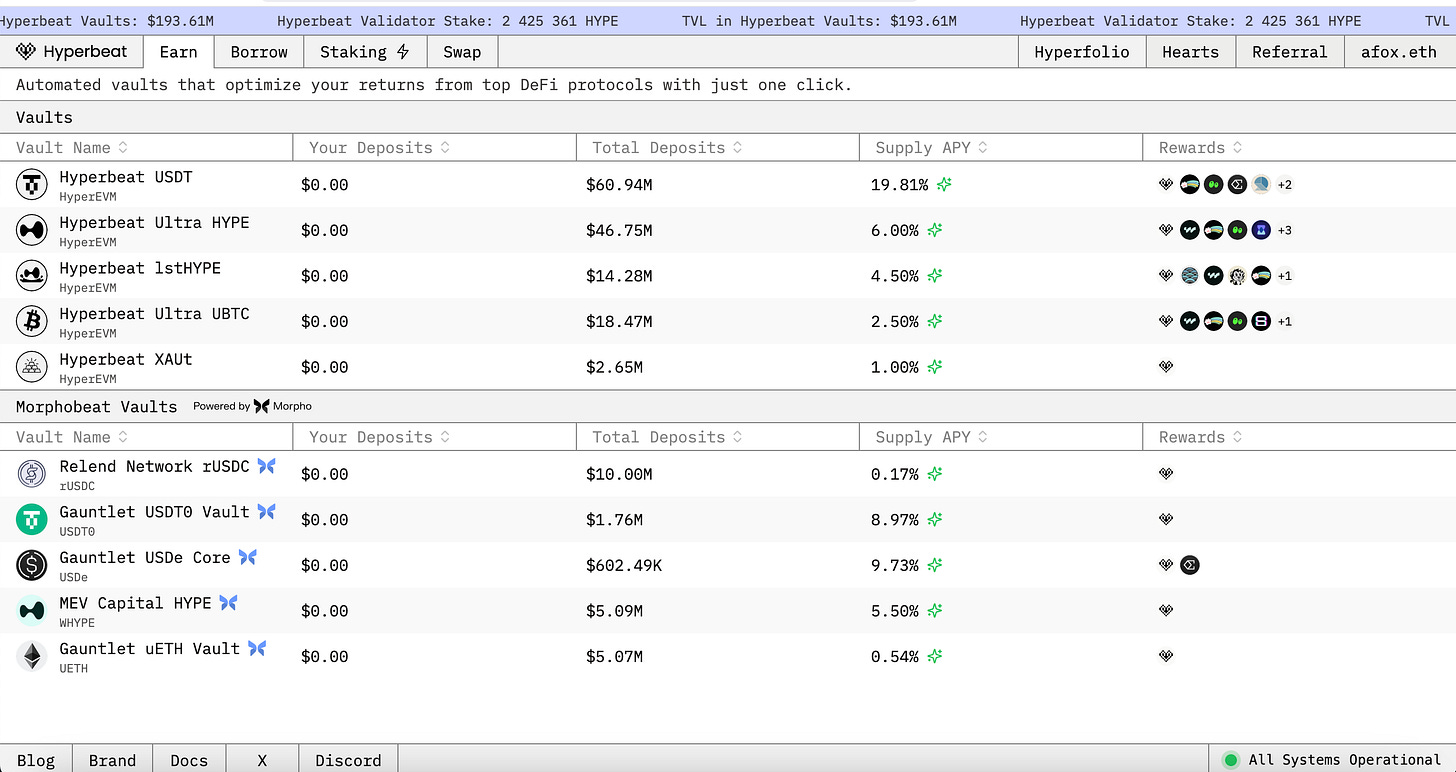This screenshot has height=772, width=1456.
Task: Click the Hyperbeat Ultra HYPE vault icon
Action: pyautogui.click(x=32, y=230)
